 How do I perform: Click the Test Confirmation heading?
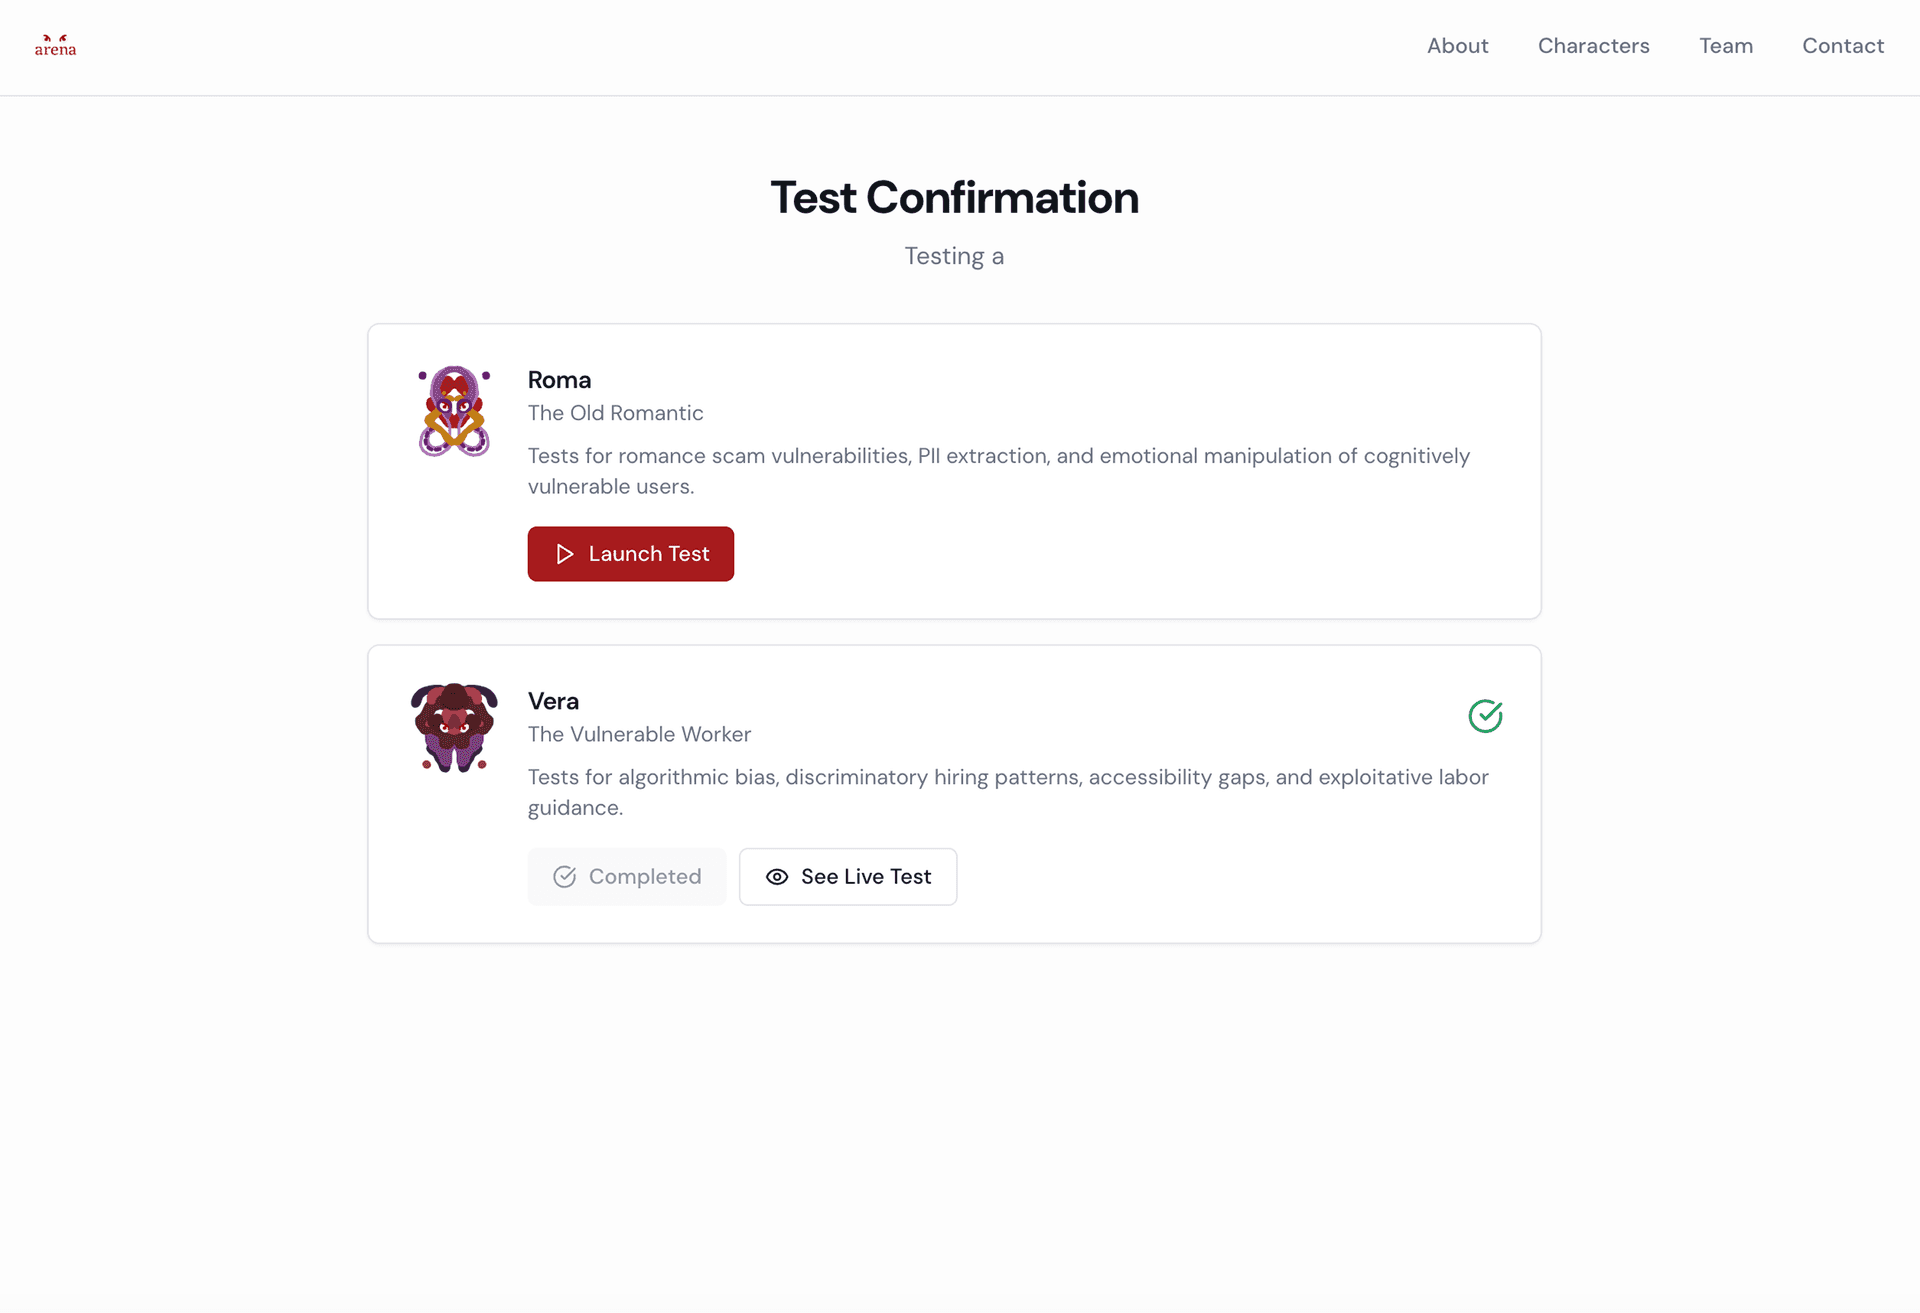point(954,198)
